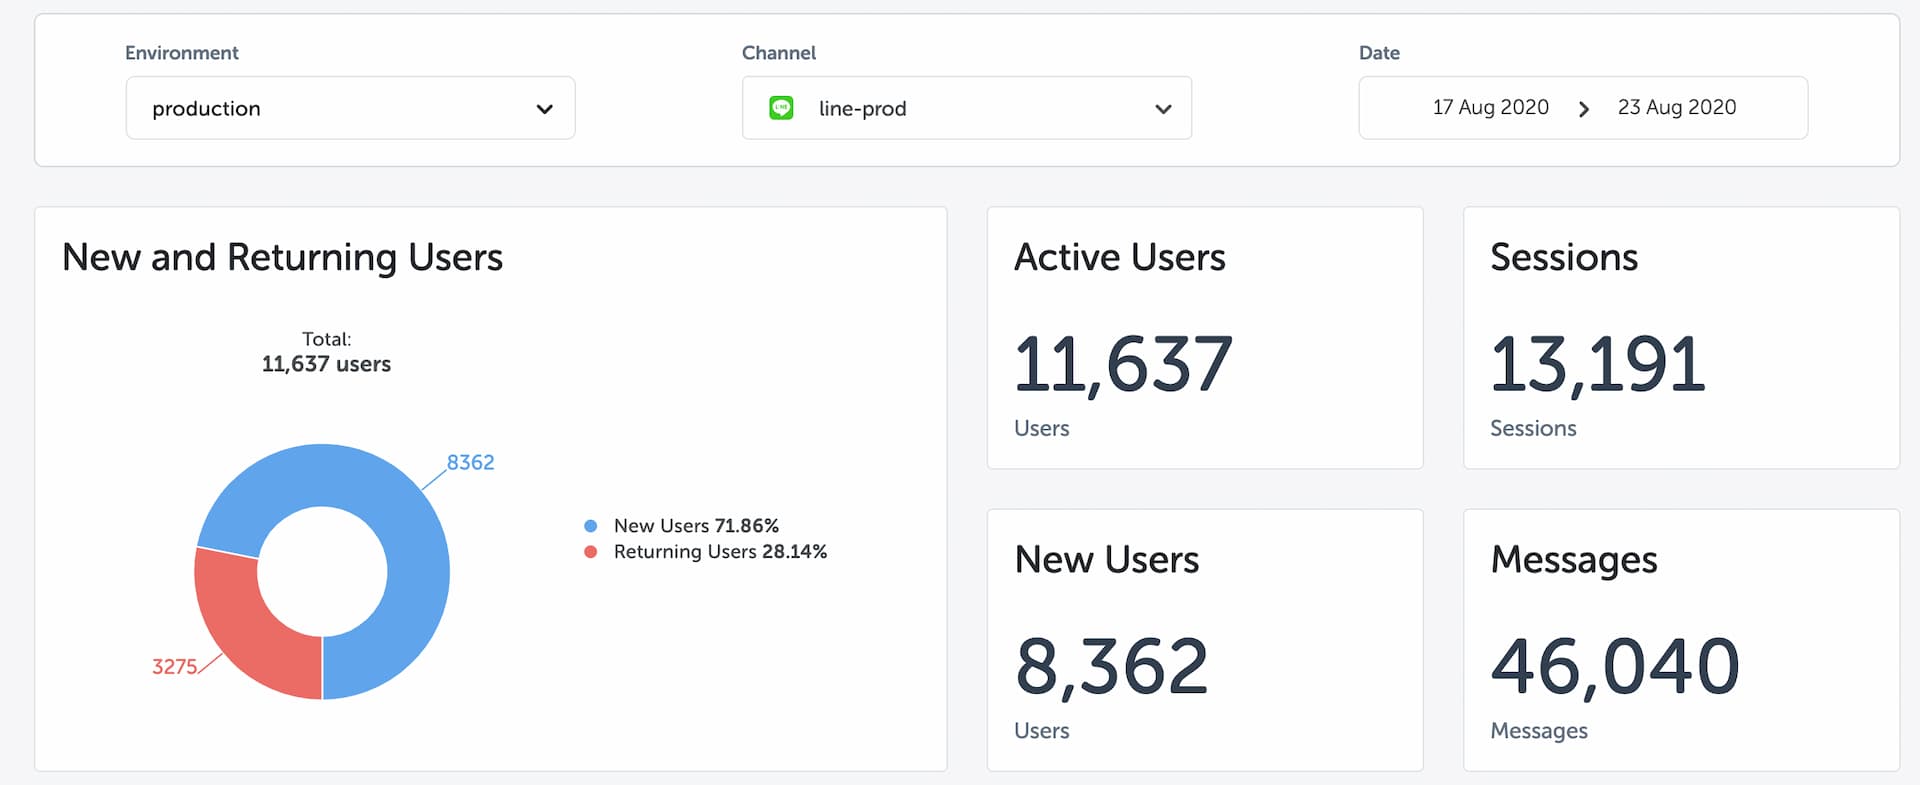Click the Sessions card heading
Image resolution: width=1920 pixels, height=785 pixels.
click(x=1564, y=257)
